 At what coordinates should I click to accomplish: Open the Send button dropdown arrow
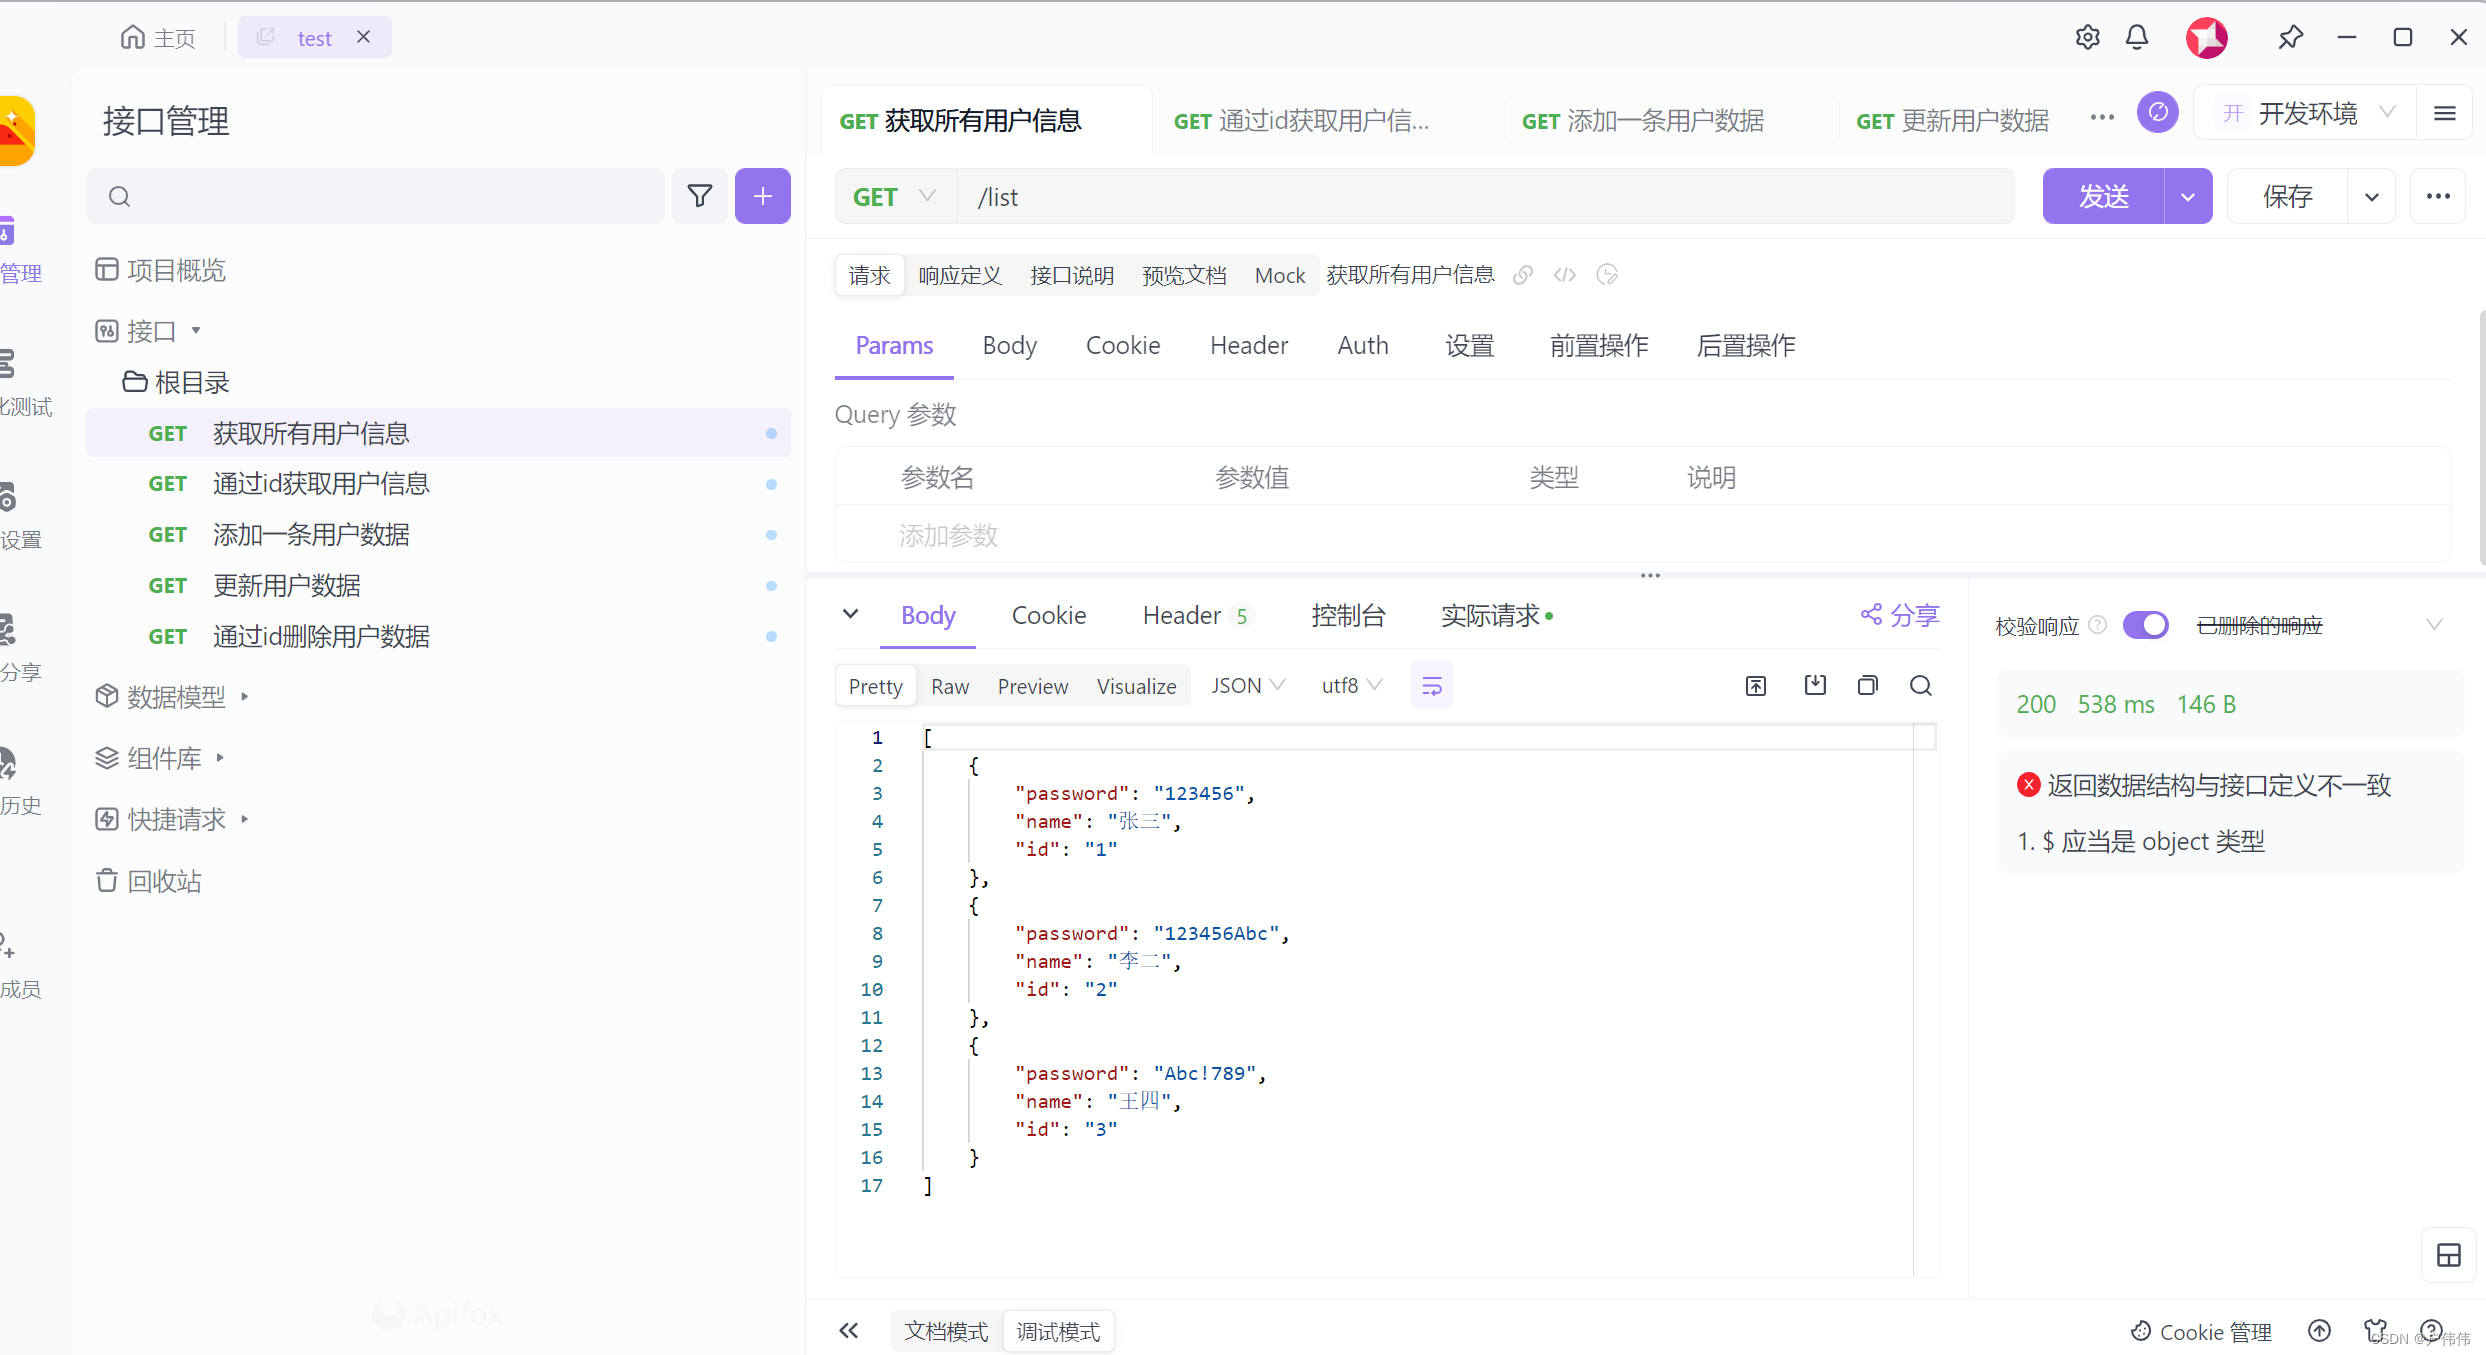(x=2188, y=196)
